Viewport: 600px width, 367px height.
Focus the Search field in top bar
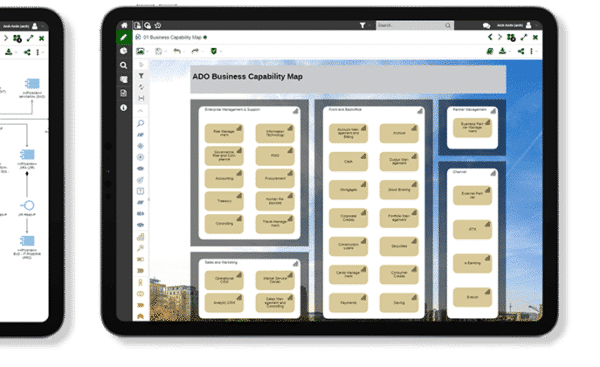pos(415,25)
